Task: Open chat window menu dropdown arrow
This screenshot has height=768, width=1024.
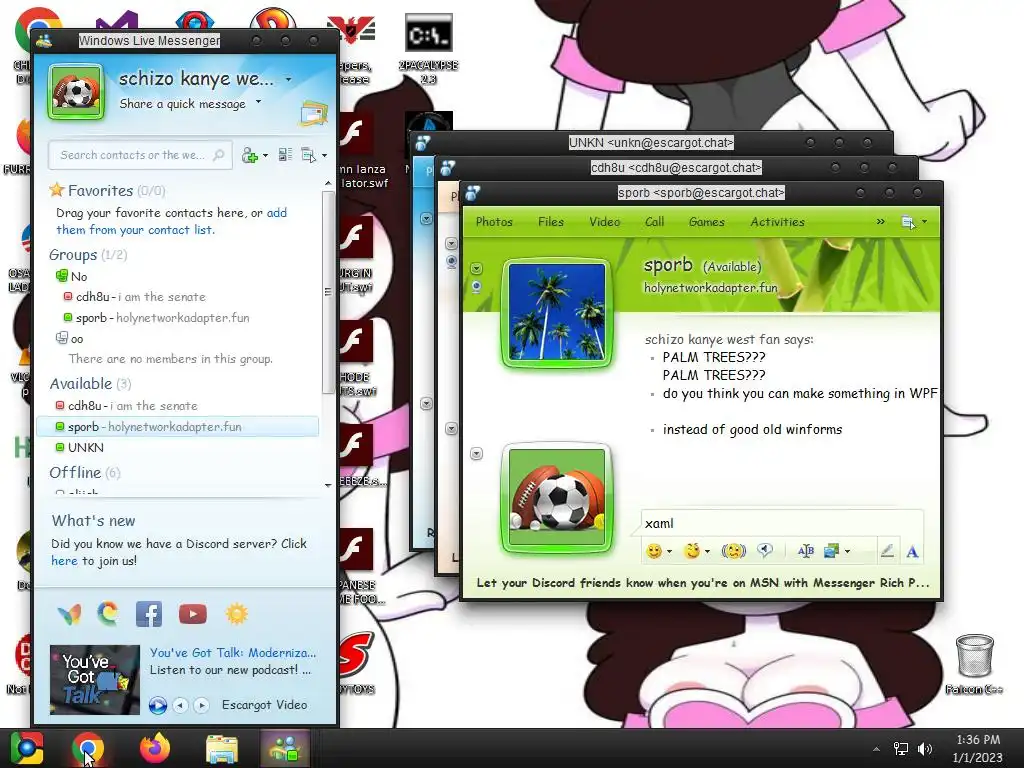Action: click(924, 222)
